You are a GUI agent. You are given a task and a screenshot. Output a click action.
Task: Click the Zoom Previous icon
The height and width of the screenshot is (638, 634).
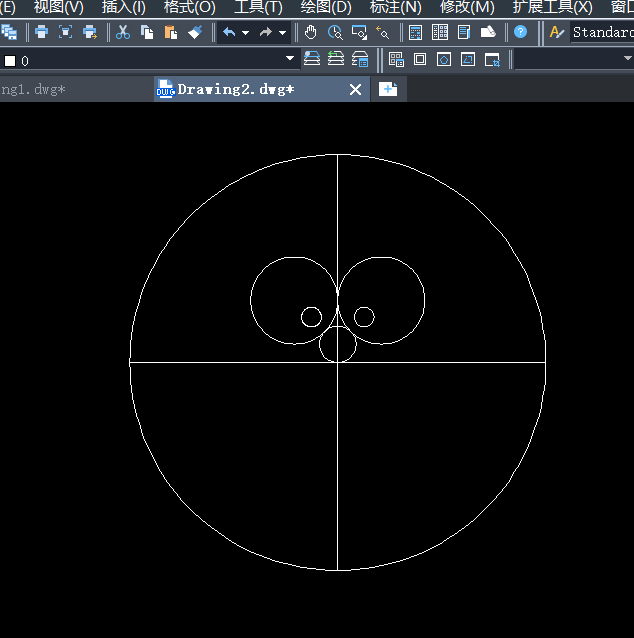point(383,32)
